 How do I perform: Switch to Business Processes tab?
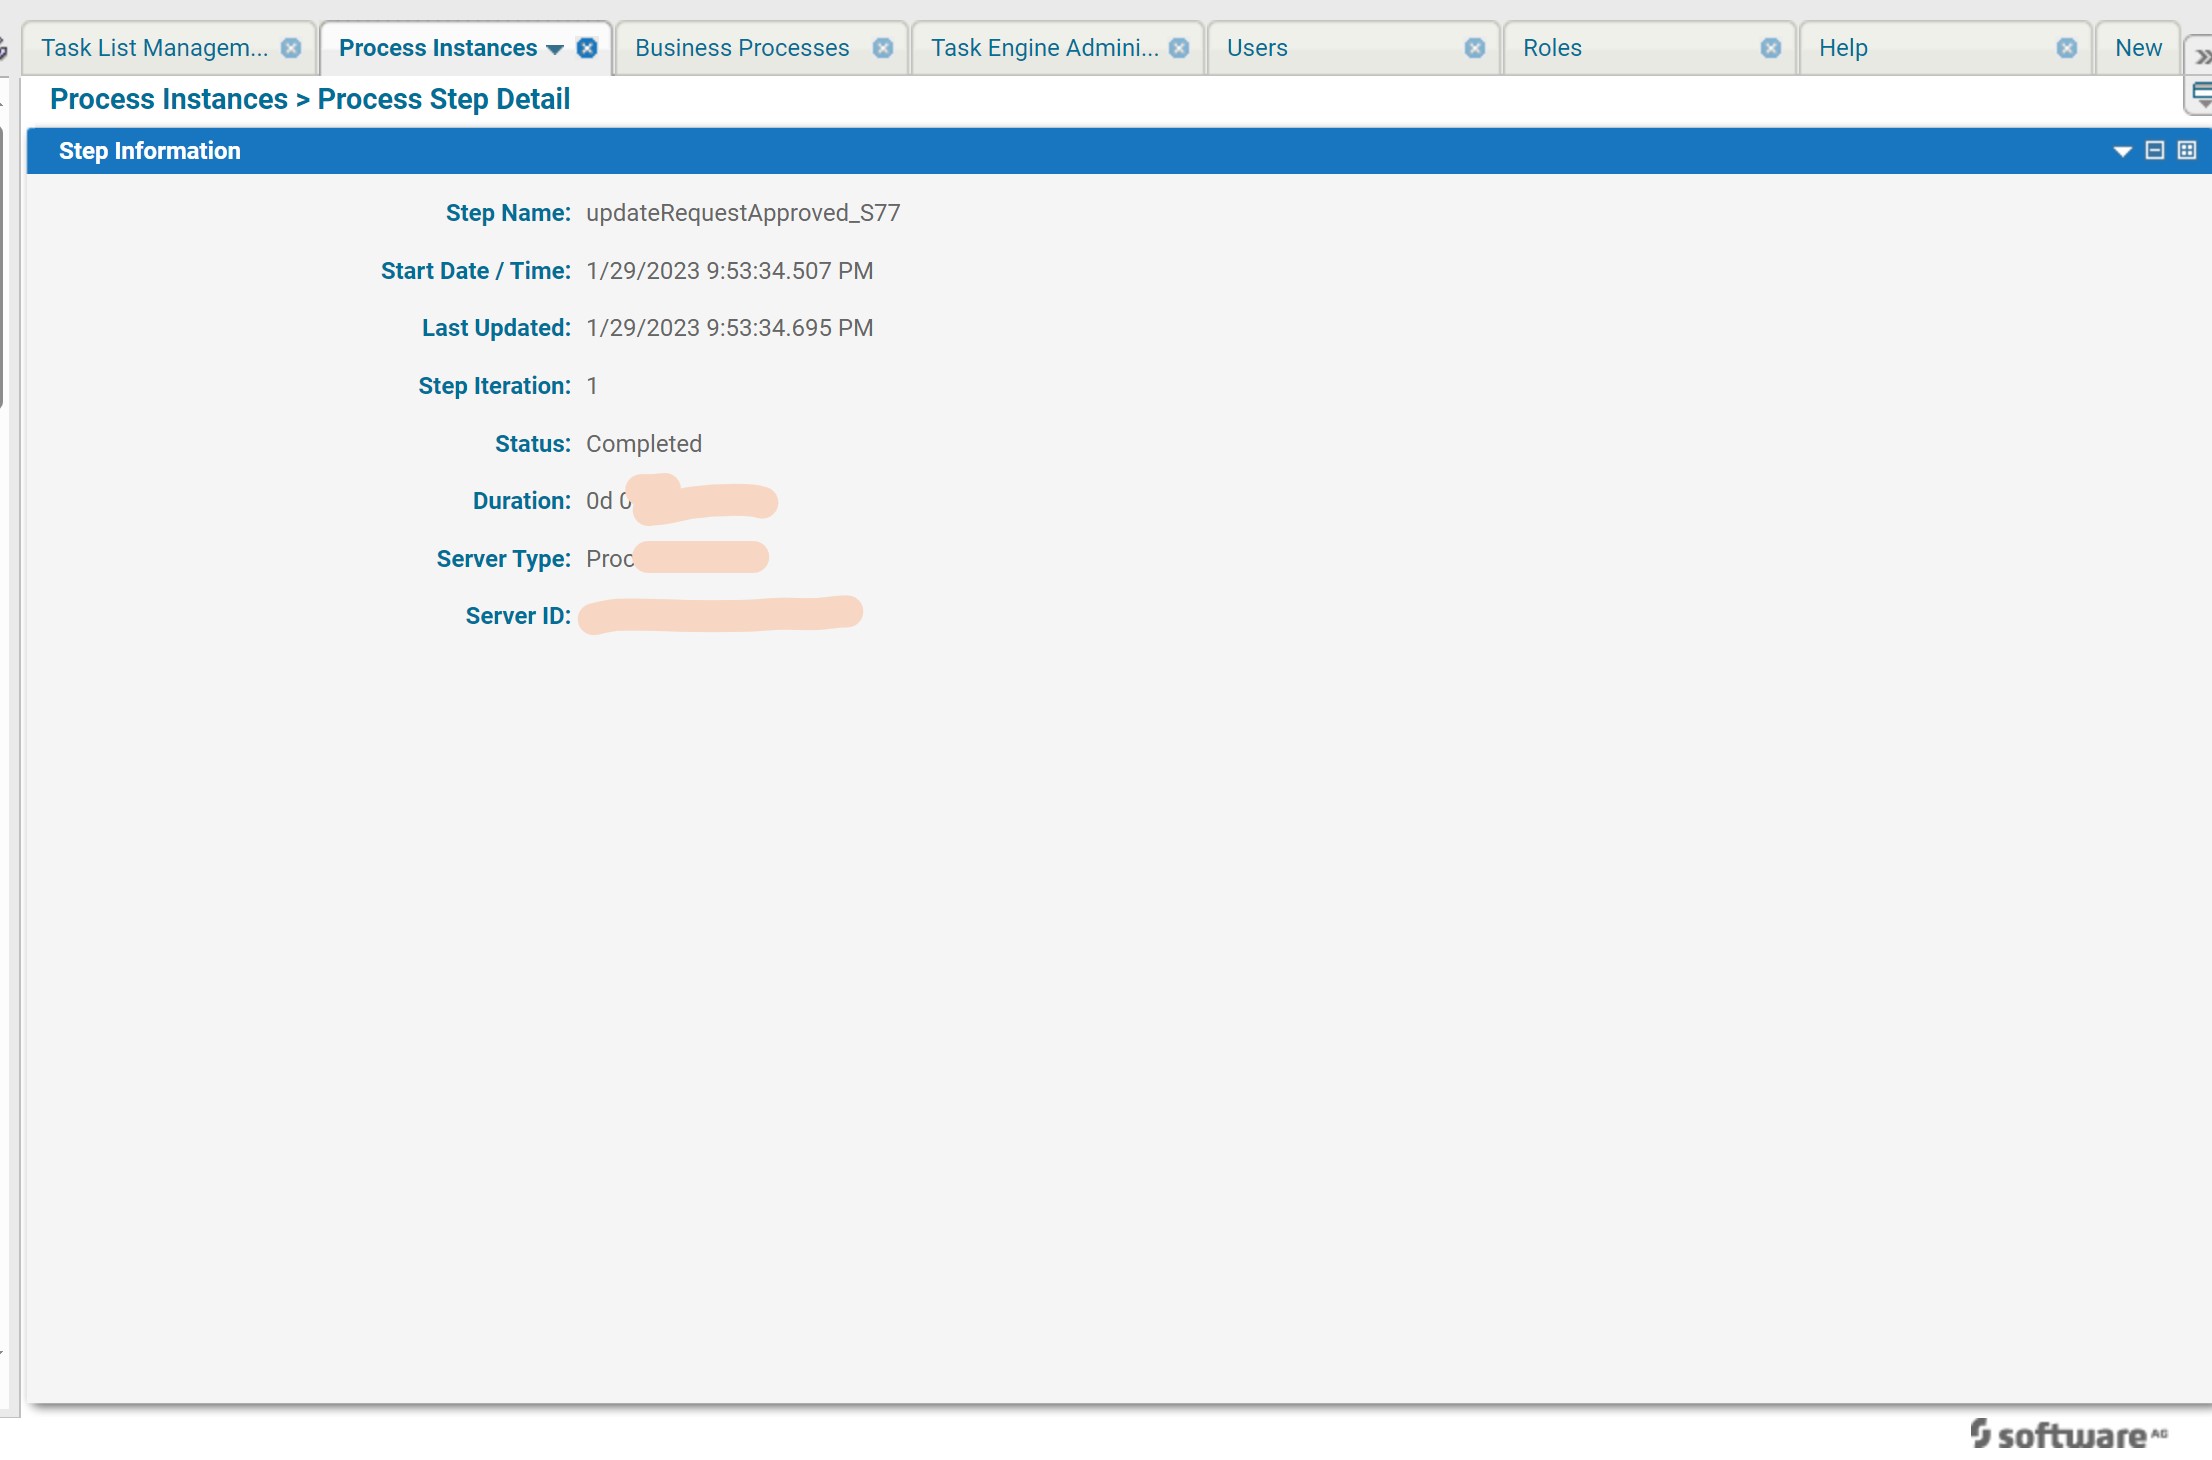coord(742,48)
